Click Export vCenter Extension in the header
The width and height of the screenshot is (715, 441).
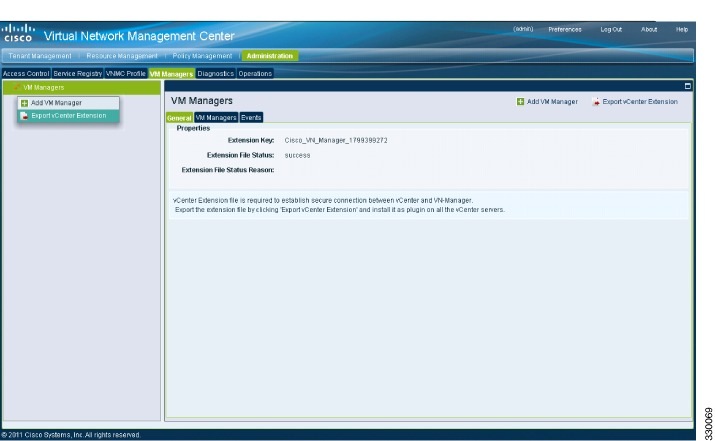click(635, 102)
